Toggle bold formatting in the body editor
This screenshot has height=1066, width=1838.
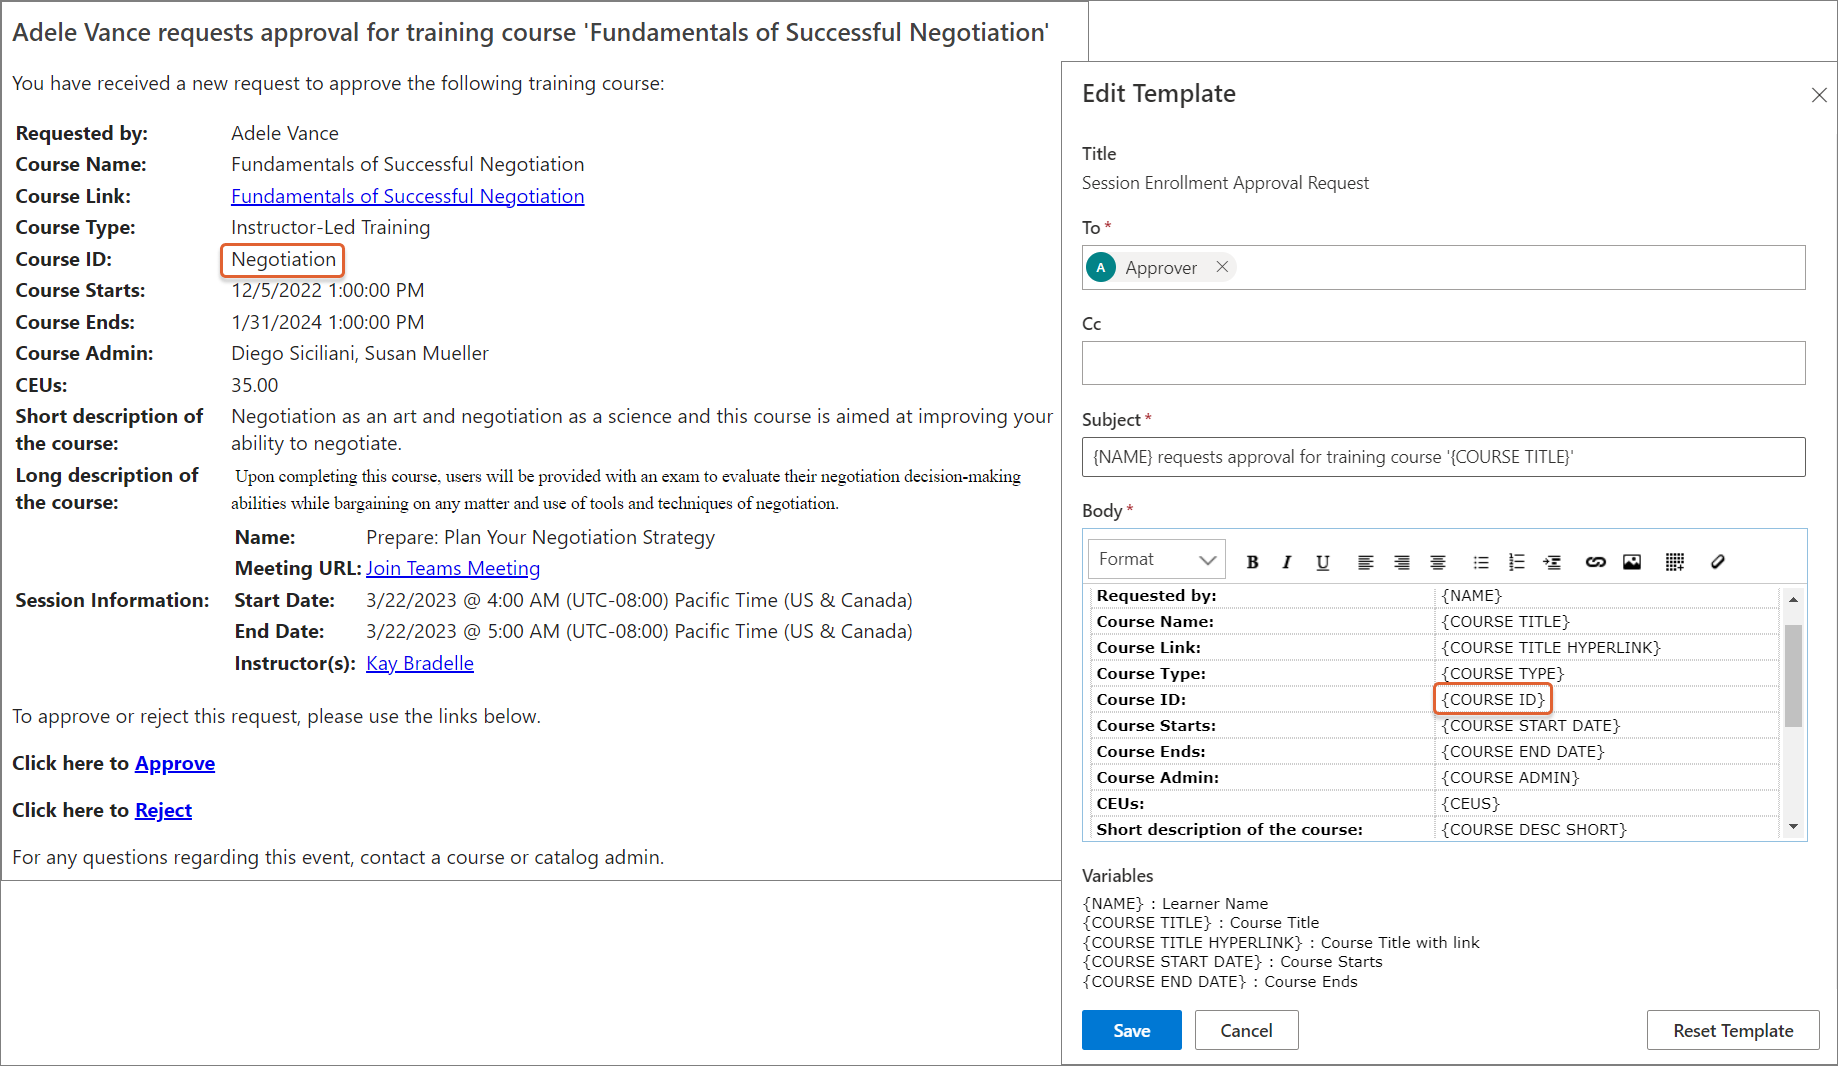(x=1252, y=562)
